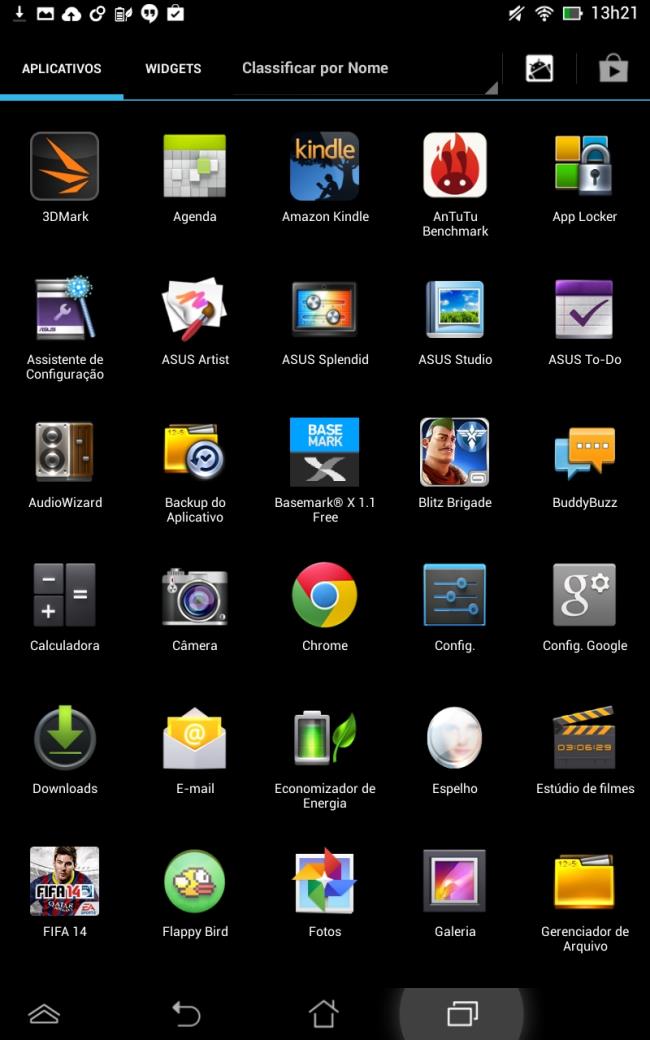
Task: Open Config. settings app
Action: pos(455,595)
